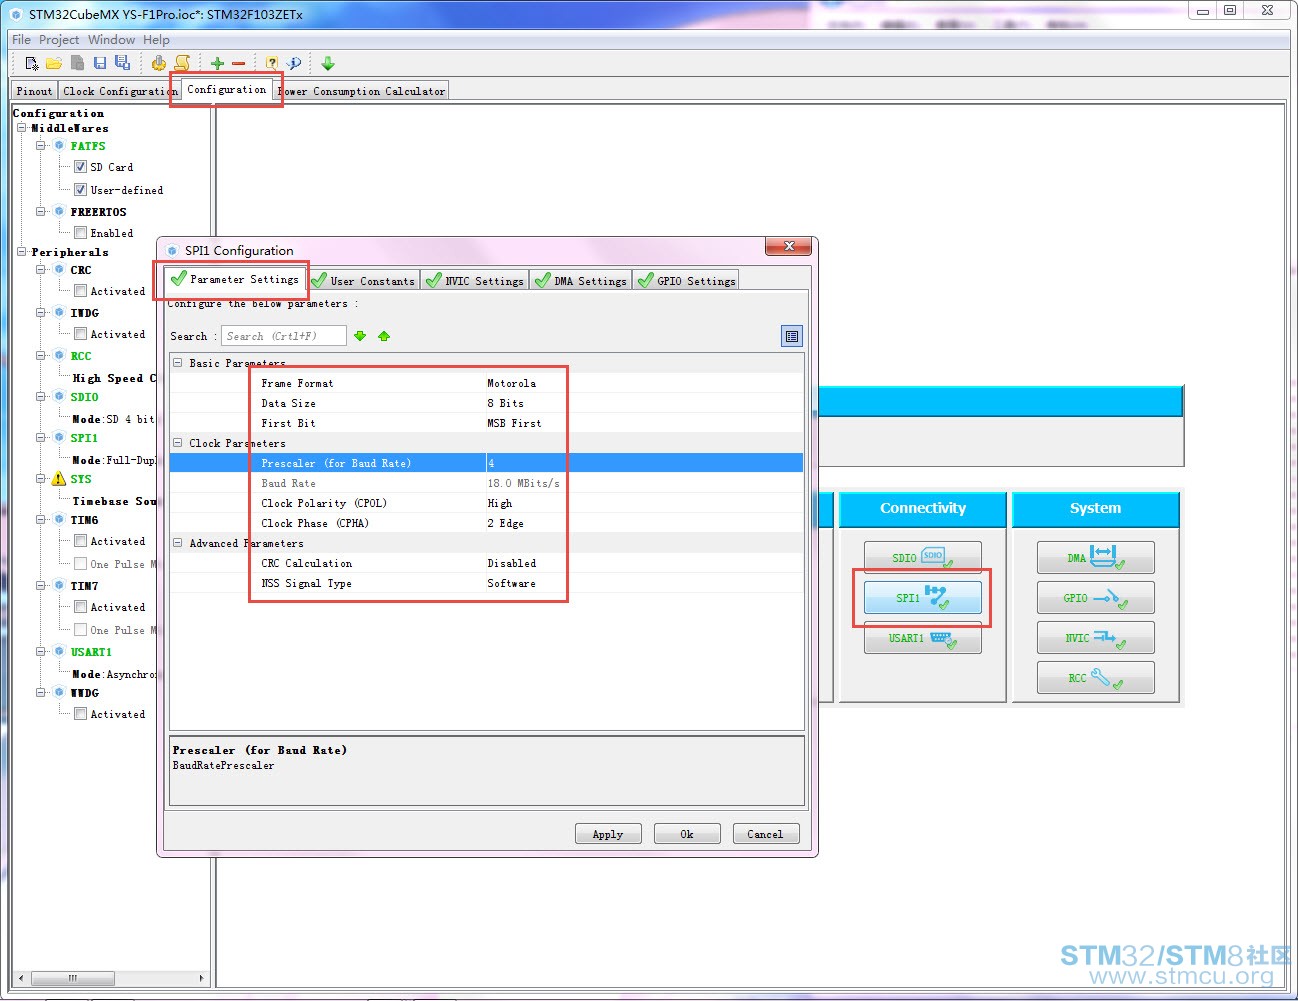Click the info bubble toolbar icon
Viewport: 1298px width, 1001px height.
pos(294,63)
